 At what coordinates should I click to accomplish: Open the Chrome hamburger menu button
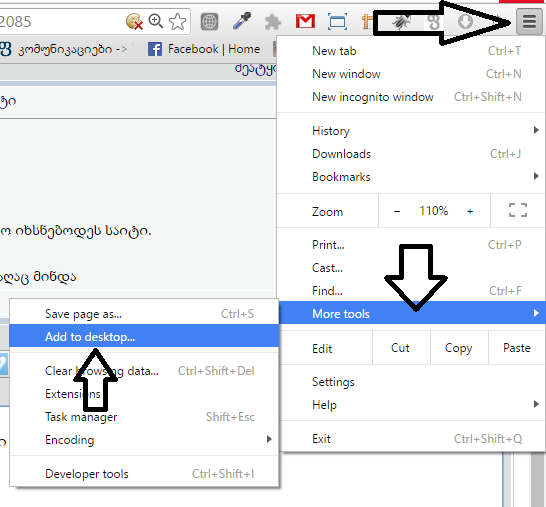(x=529, y=22)
